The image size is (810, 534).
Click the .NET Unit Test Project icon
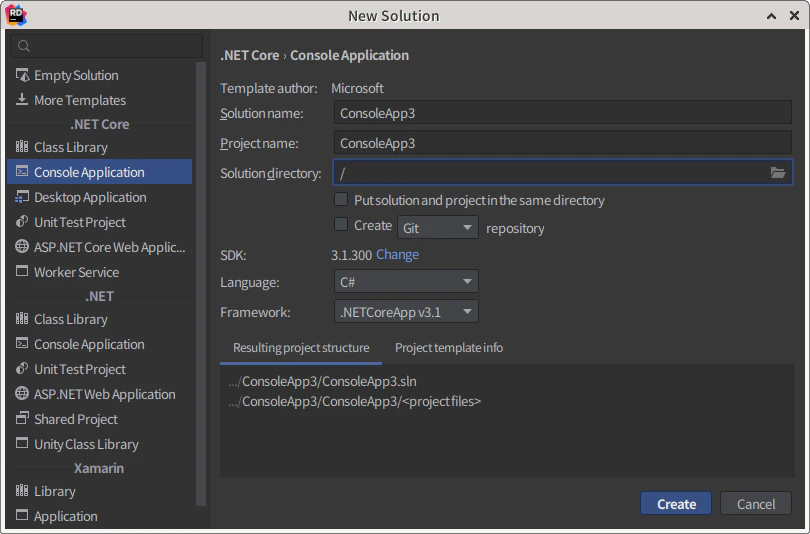22,368
